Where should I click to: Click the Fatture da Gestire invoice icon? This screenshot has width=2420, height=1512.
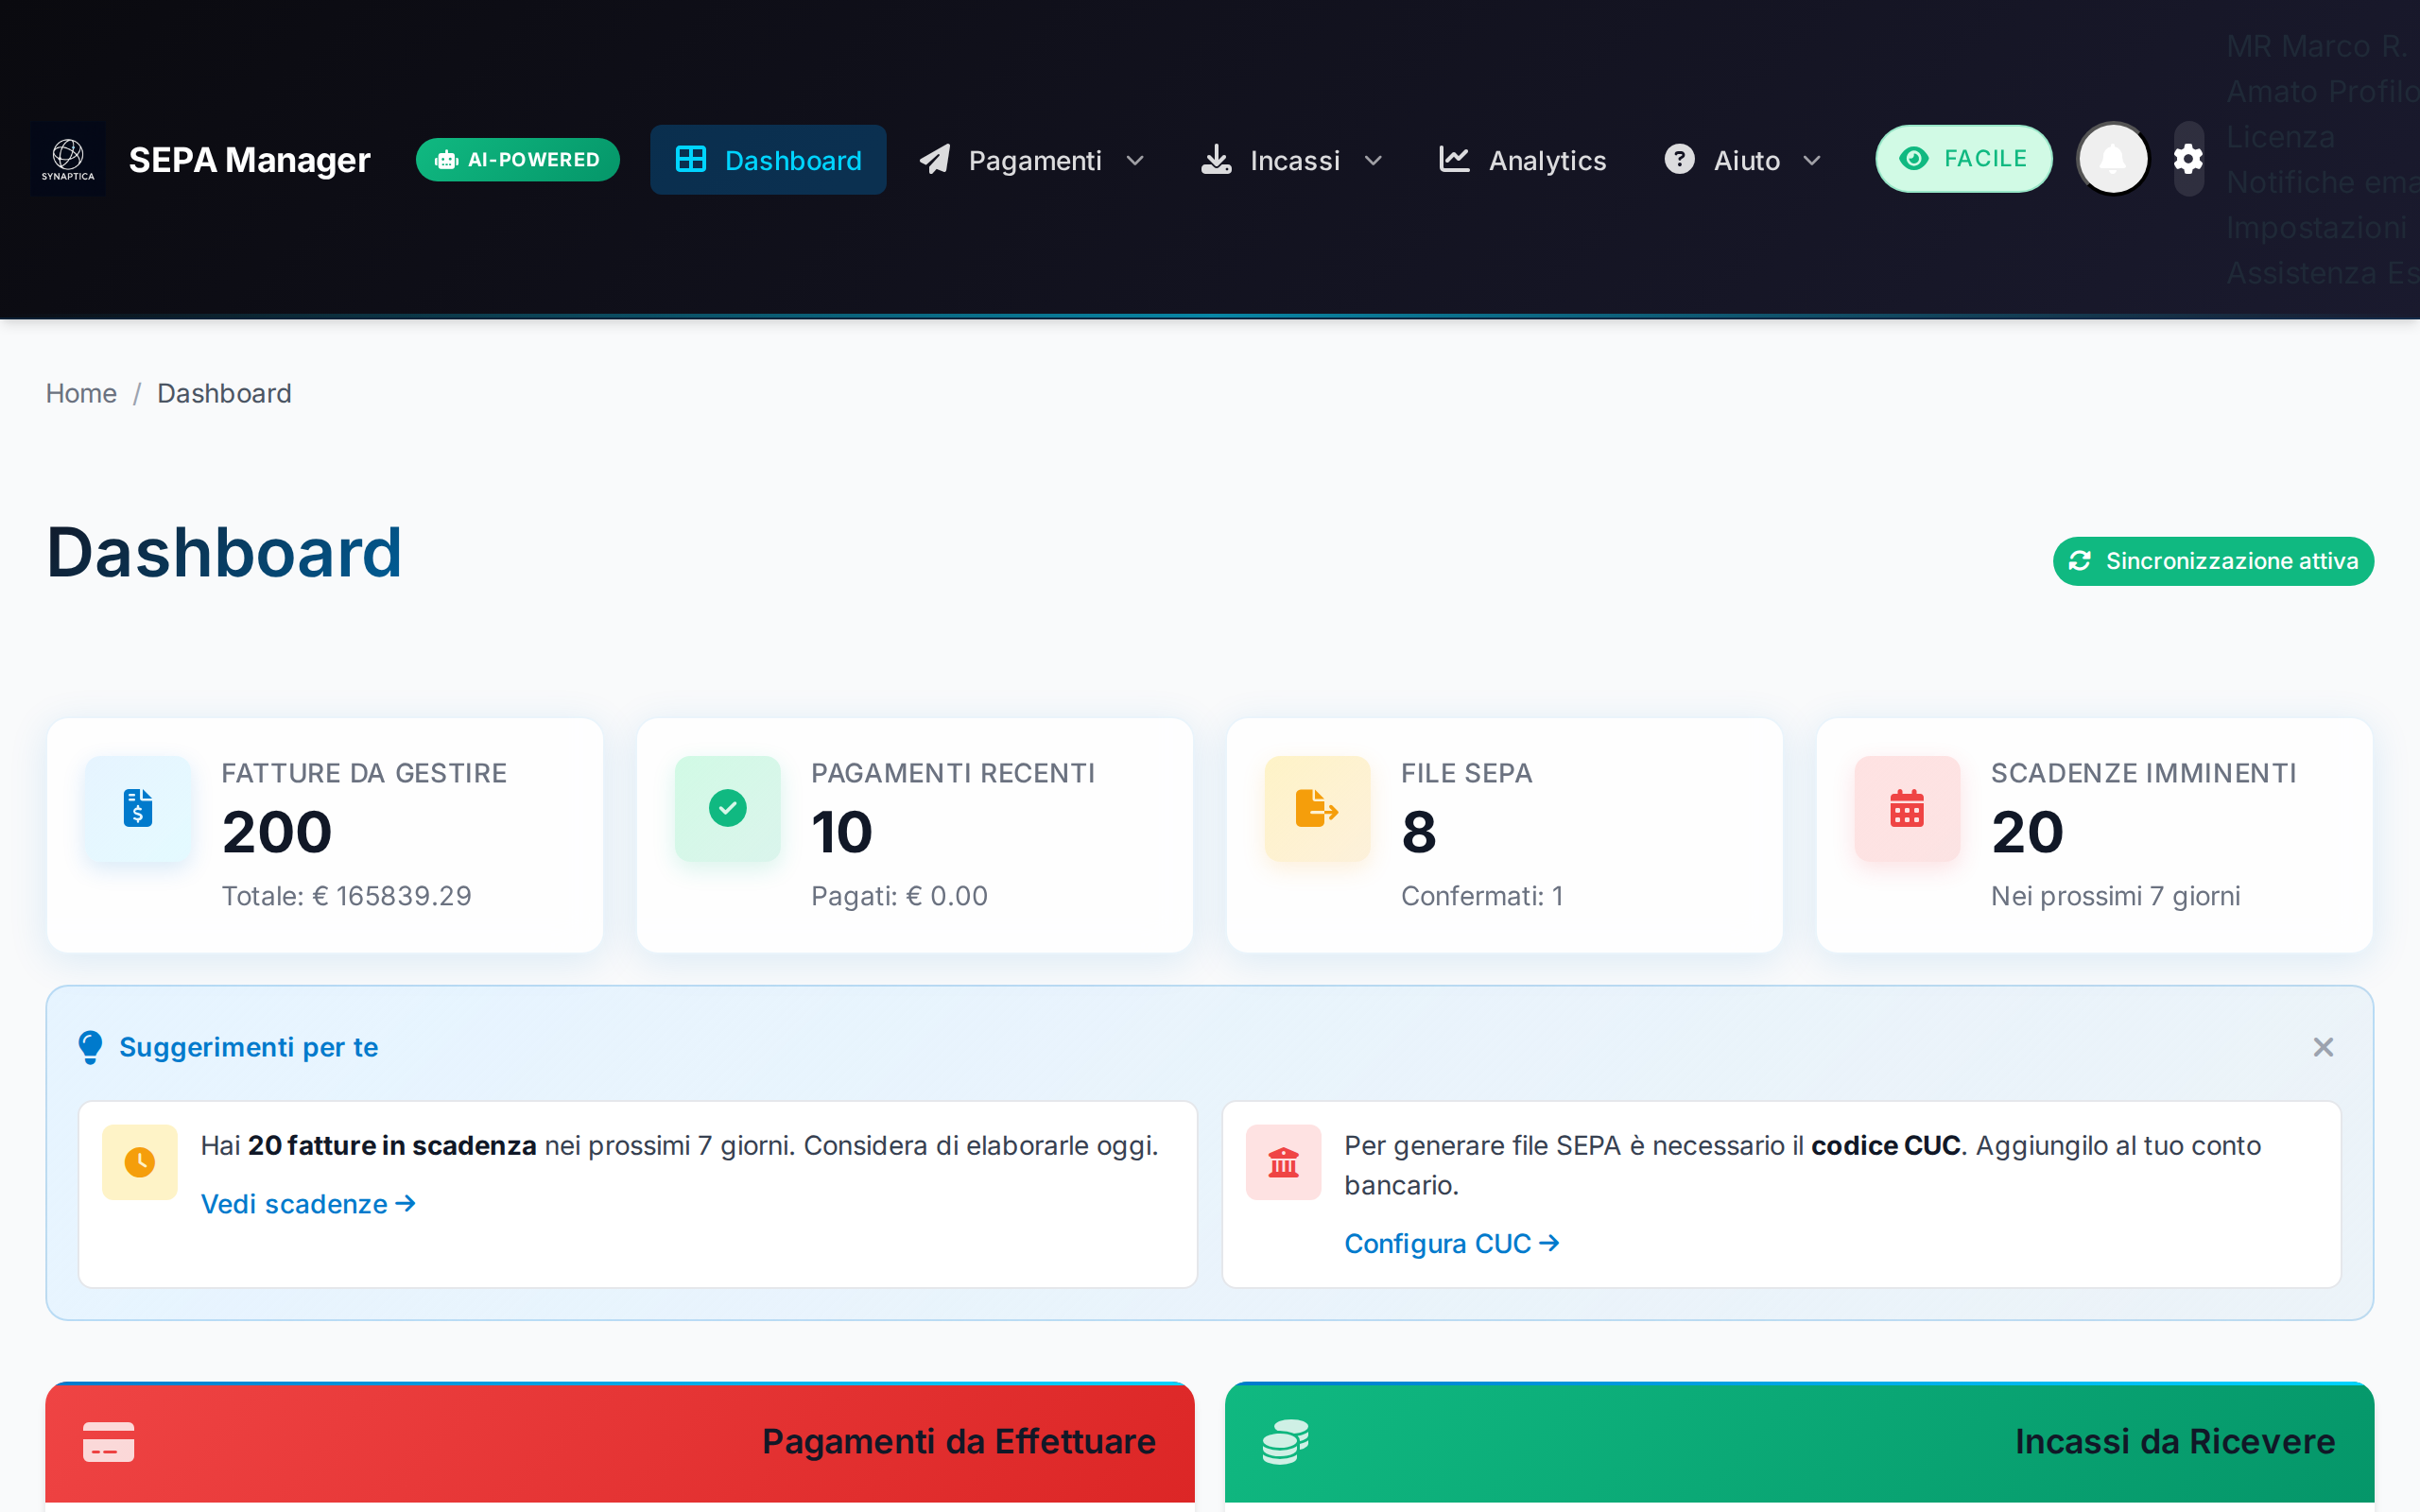coord(137,809)
